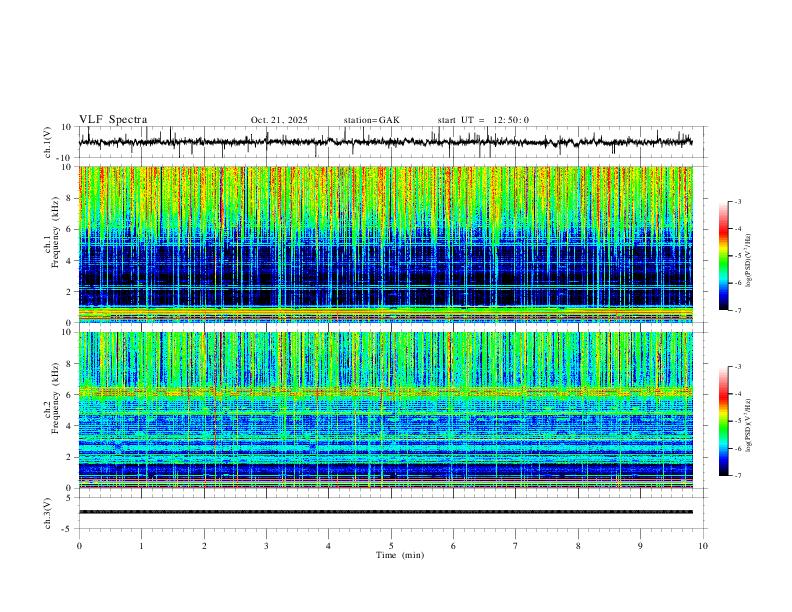Click the "-3" label on ch.1 color scale
The image size is (792, 612).
point(737,201)
